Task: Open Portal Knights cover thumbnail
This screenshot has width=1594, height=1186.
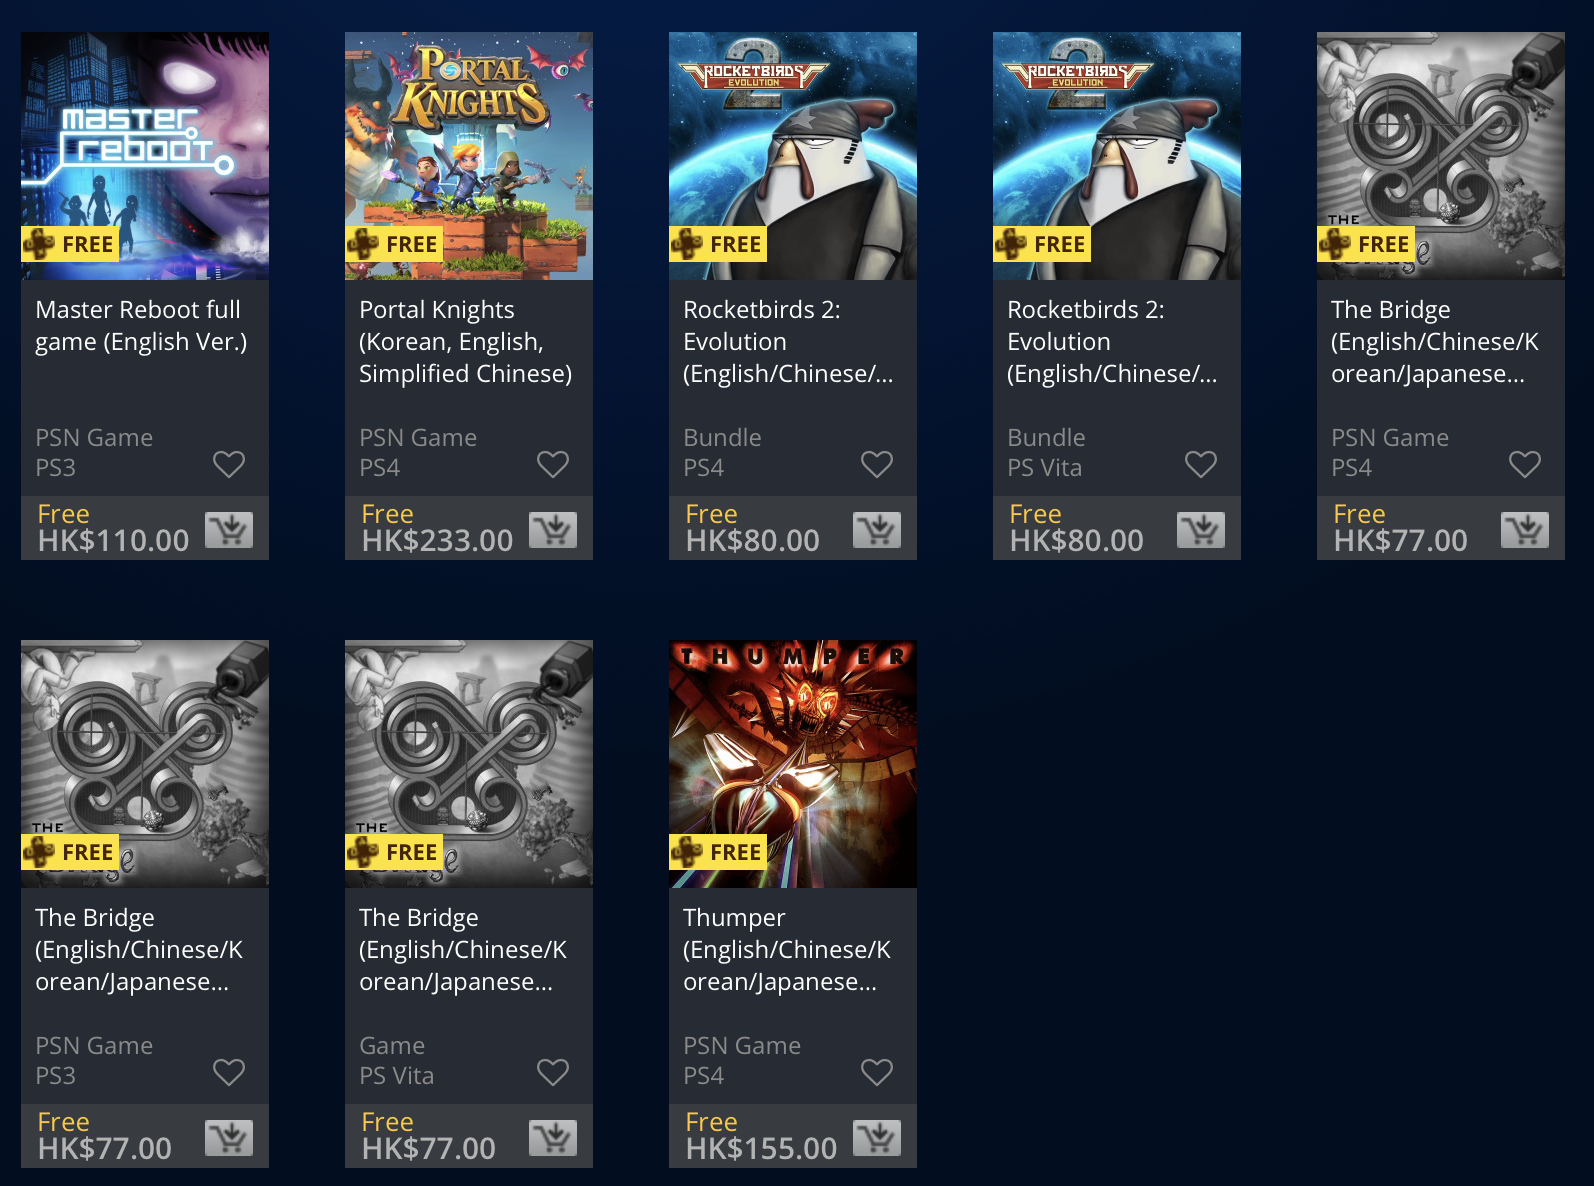Action: 469,156
